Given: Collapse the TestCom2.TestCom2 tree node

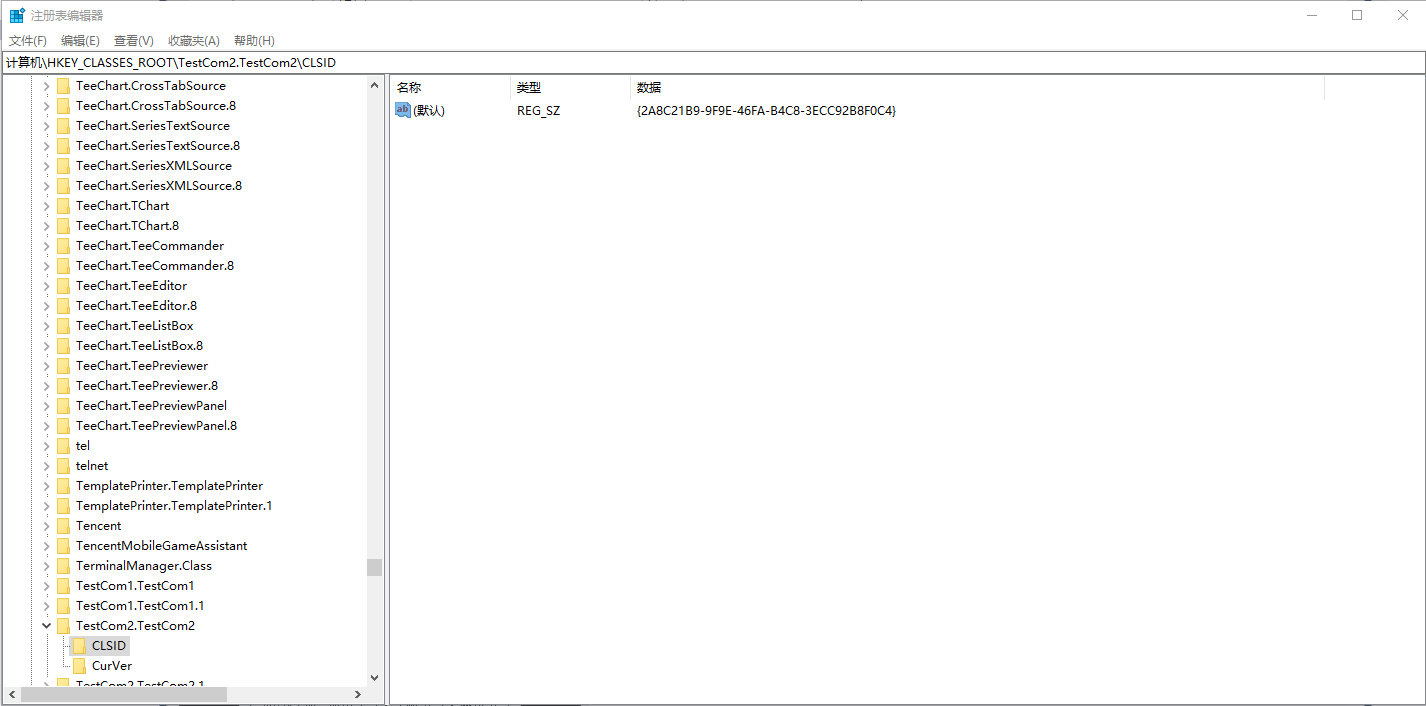Looking at the screenshot, I should (x=46, y=625).
